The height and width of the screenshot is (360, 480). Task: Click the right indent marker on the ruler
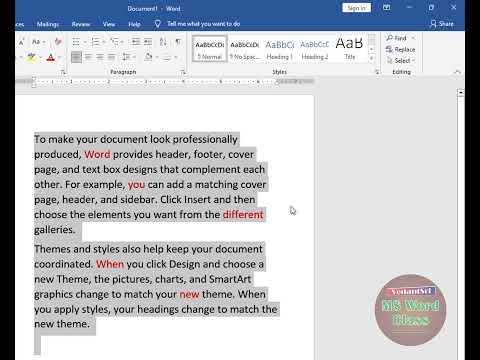tap(277, 83)
